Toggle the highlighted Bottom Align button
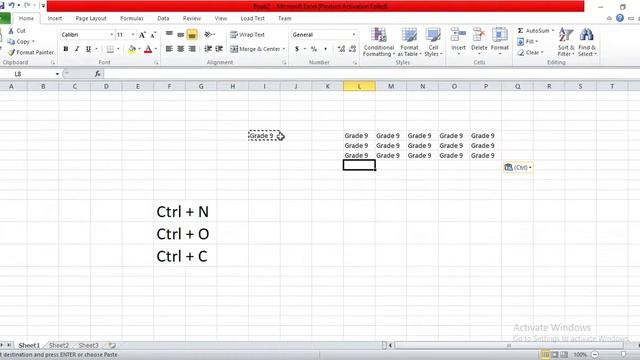640x360 pixels. 192,34
